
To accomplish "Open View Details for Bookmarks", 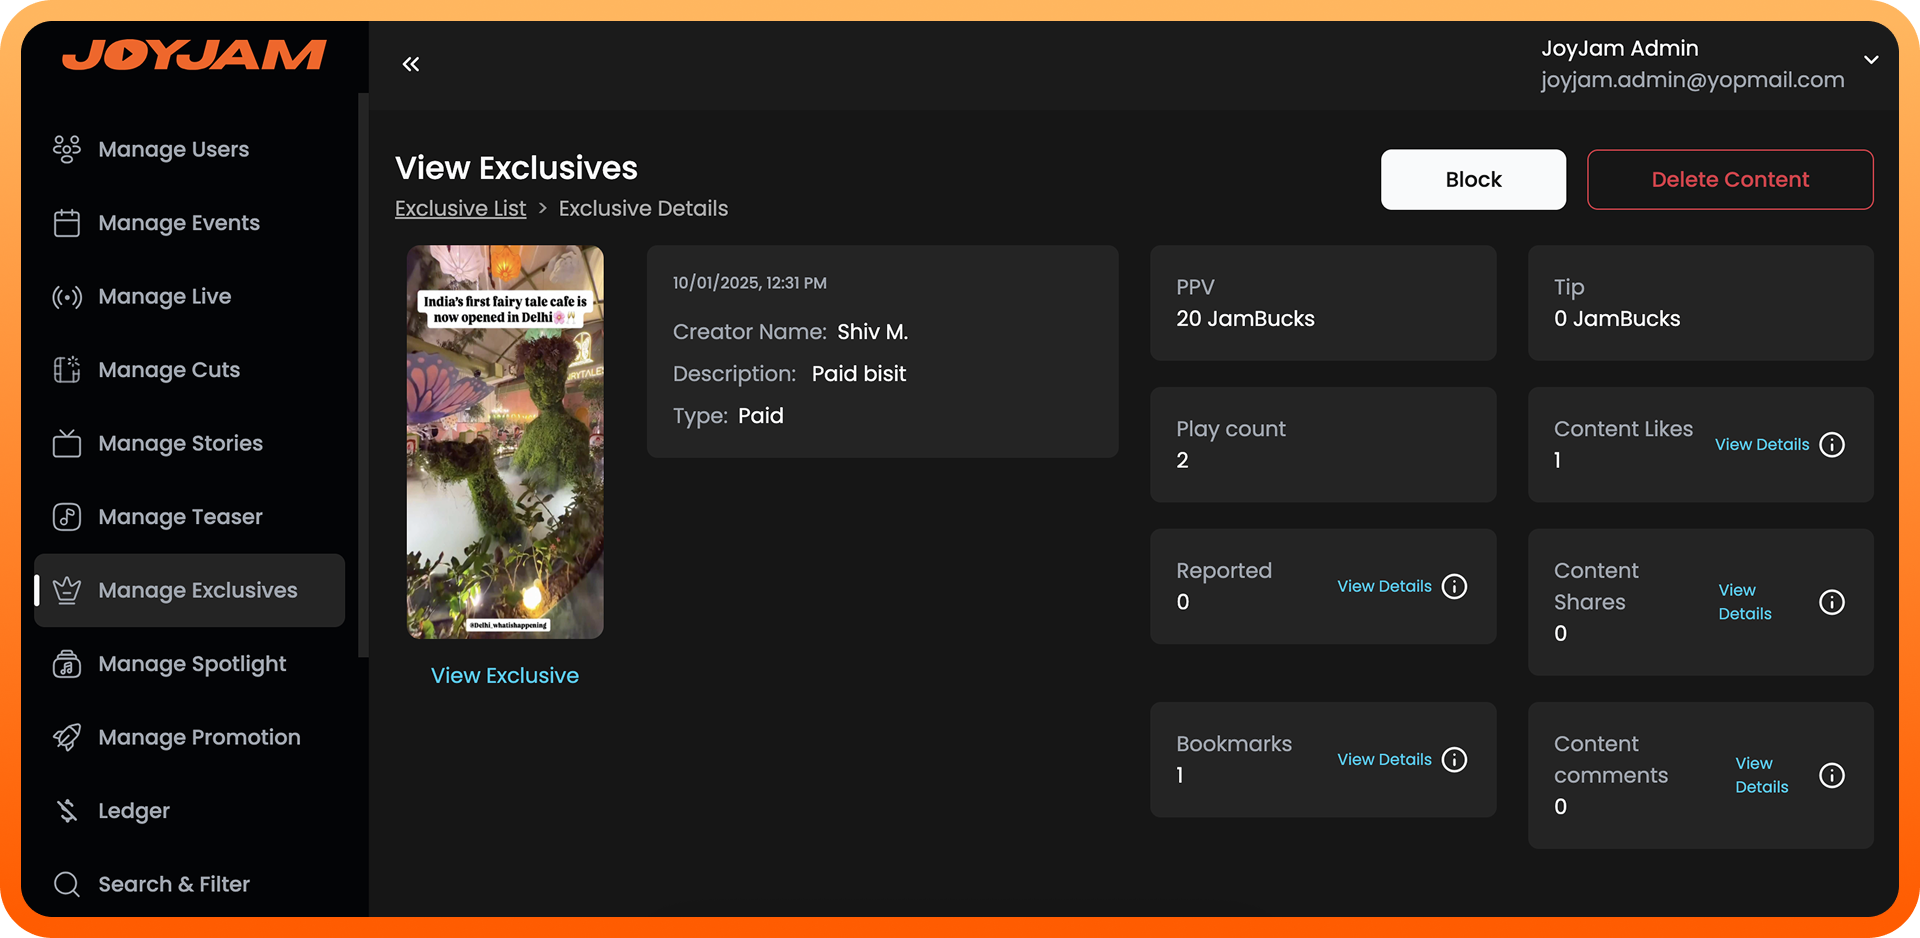I will tap(1384, 760).
